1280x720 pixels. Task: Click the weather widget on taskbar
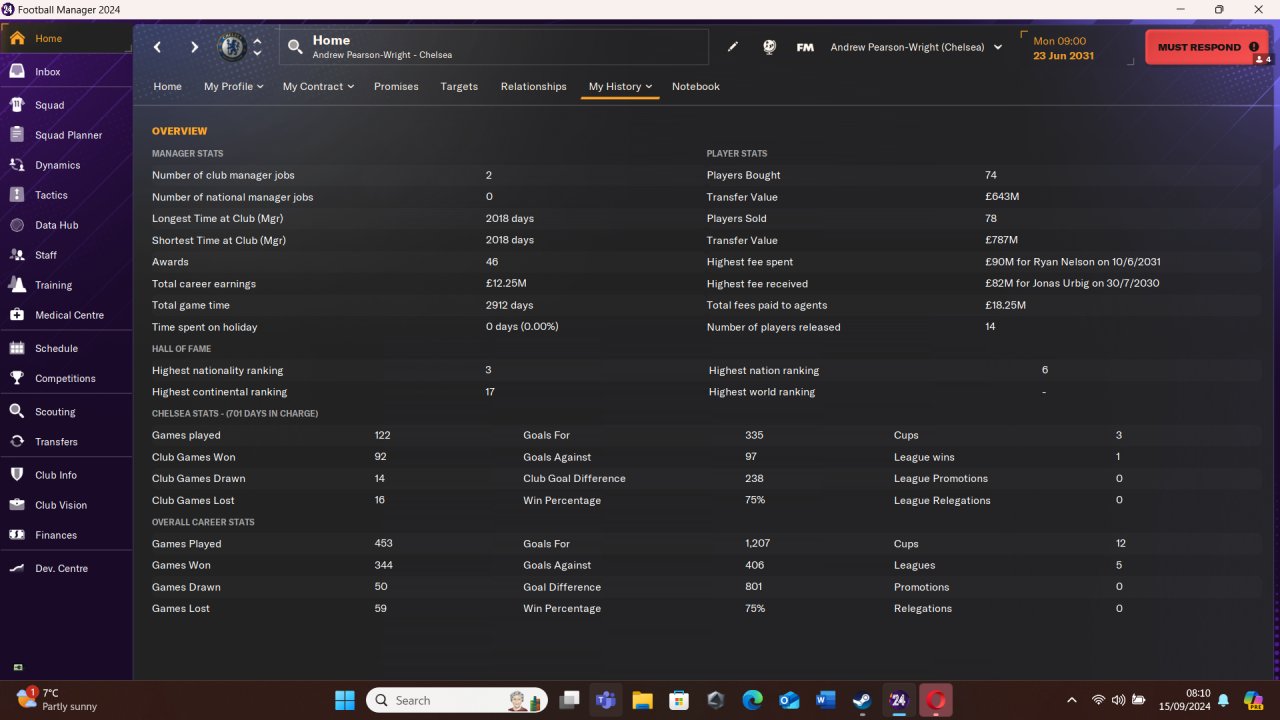click(x=57, y=700)
